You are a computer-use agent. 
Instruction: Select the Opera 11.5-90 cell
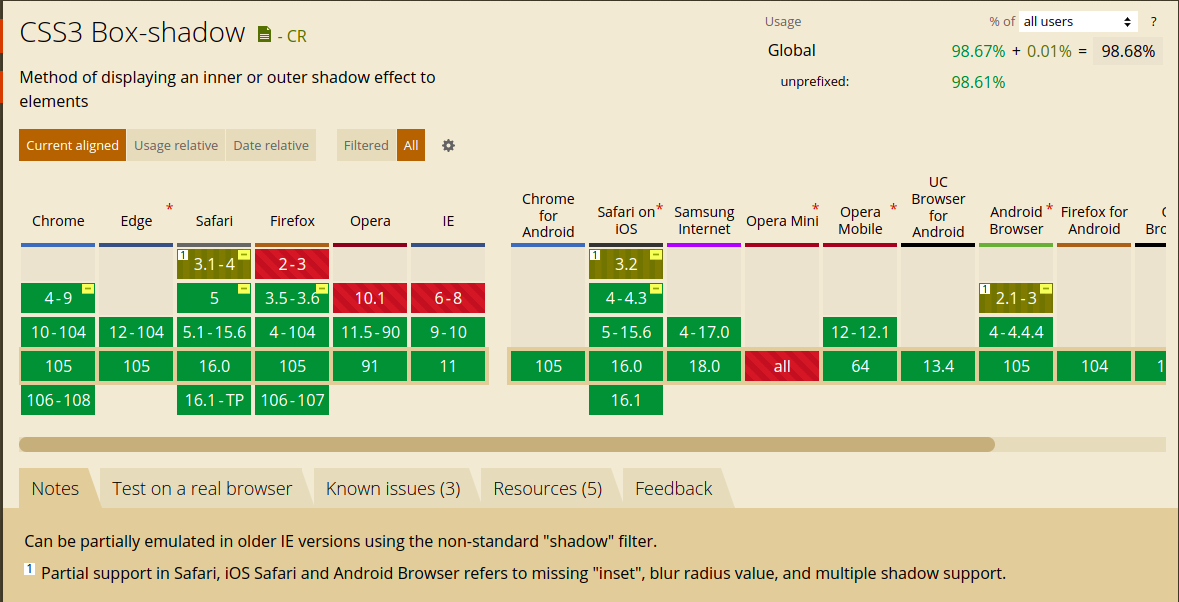click(x=370, y=332)
